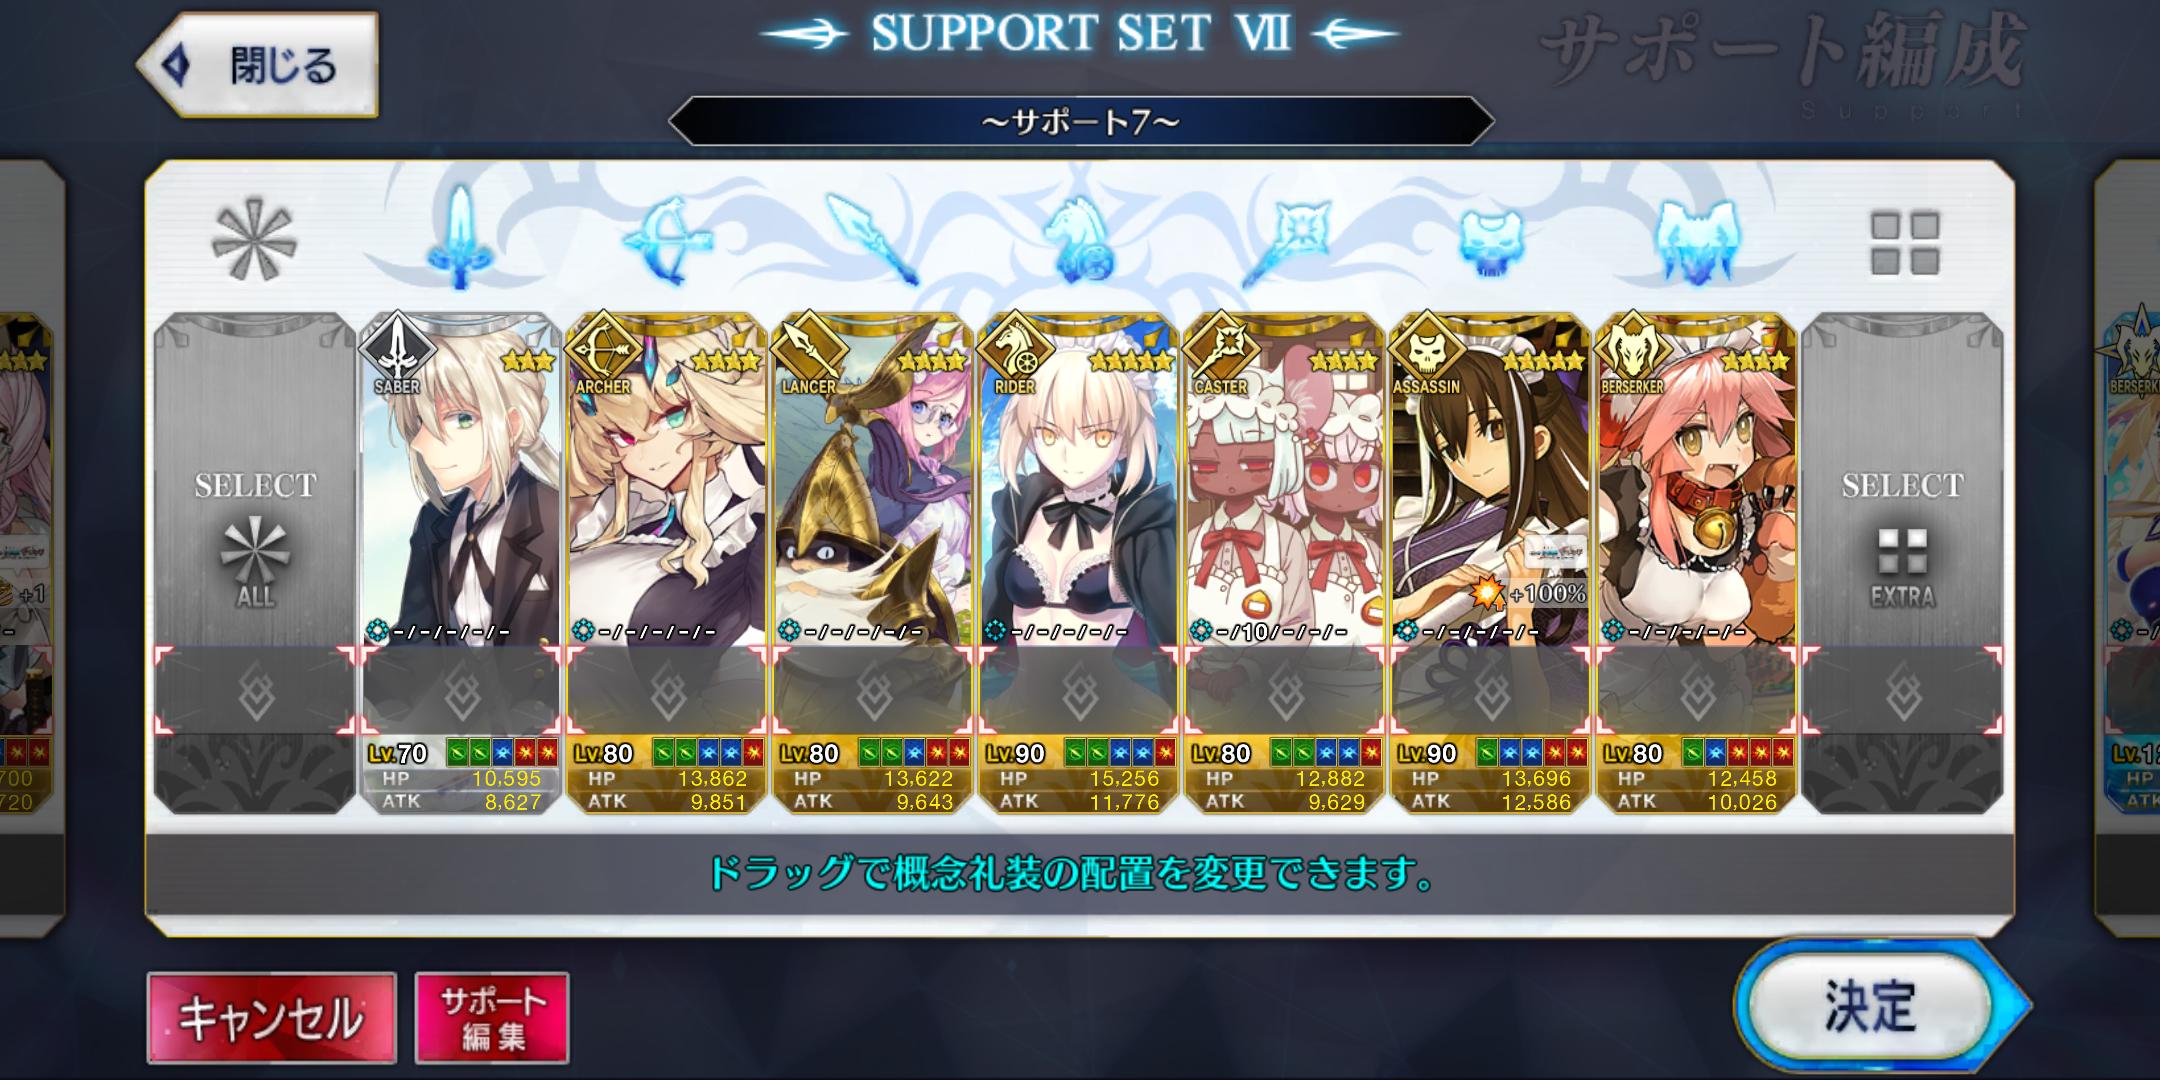Click the キャンセル cancel button

click(271, 1018)
